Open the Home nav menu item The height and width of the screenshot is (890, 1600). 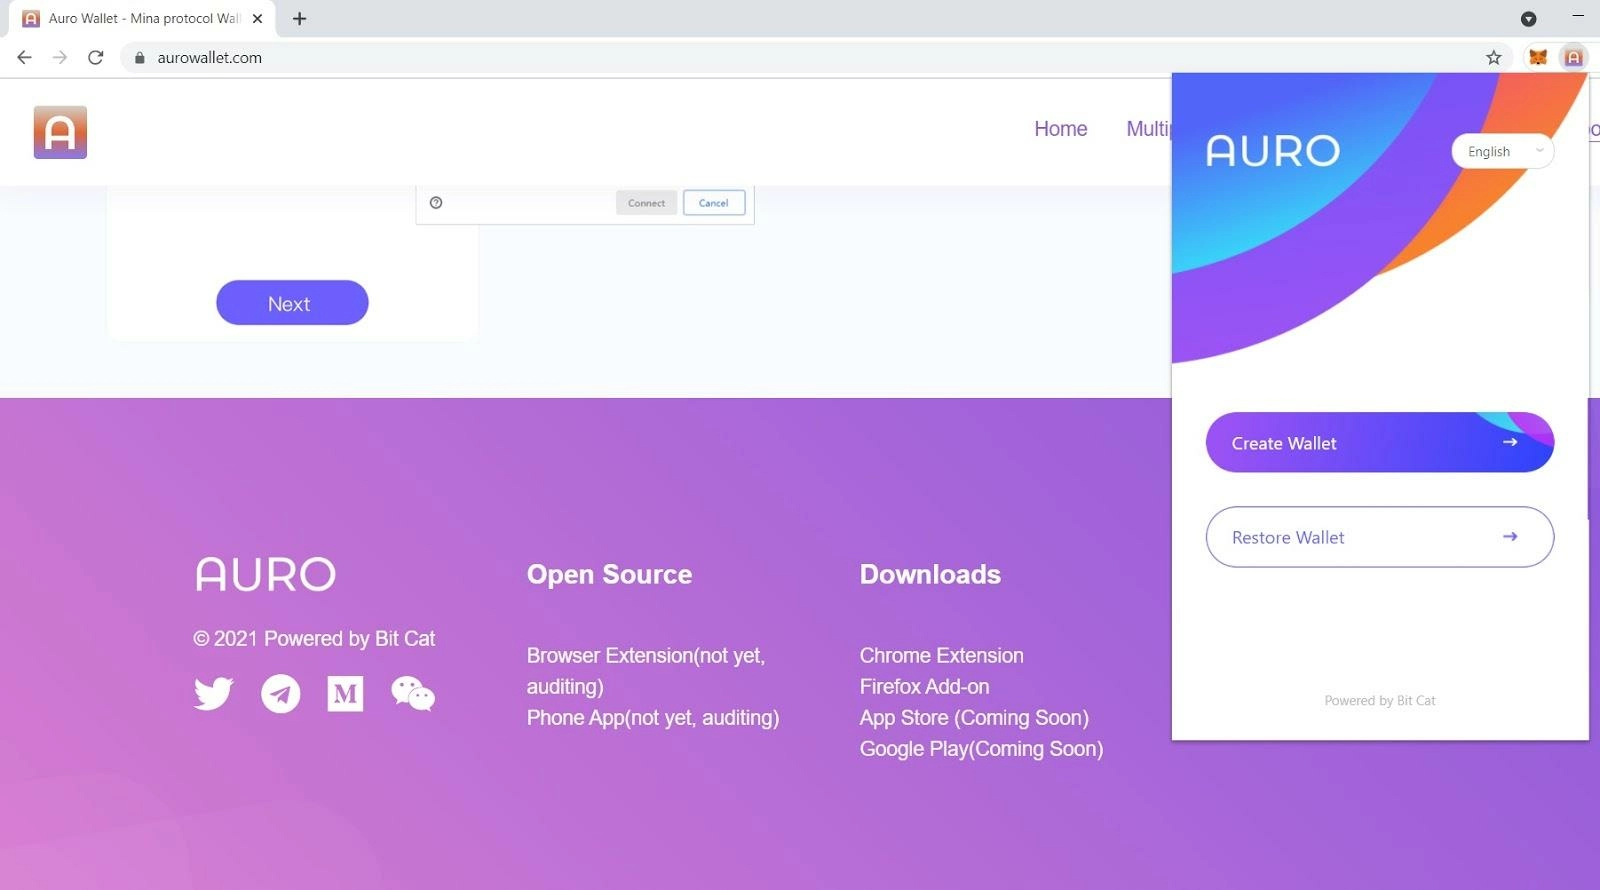pyautogui.click(x=1060, y=129)
